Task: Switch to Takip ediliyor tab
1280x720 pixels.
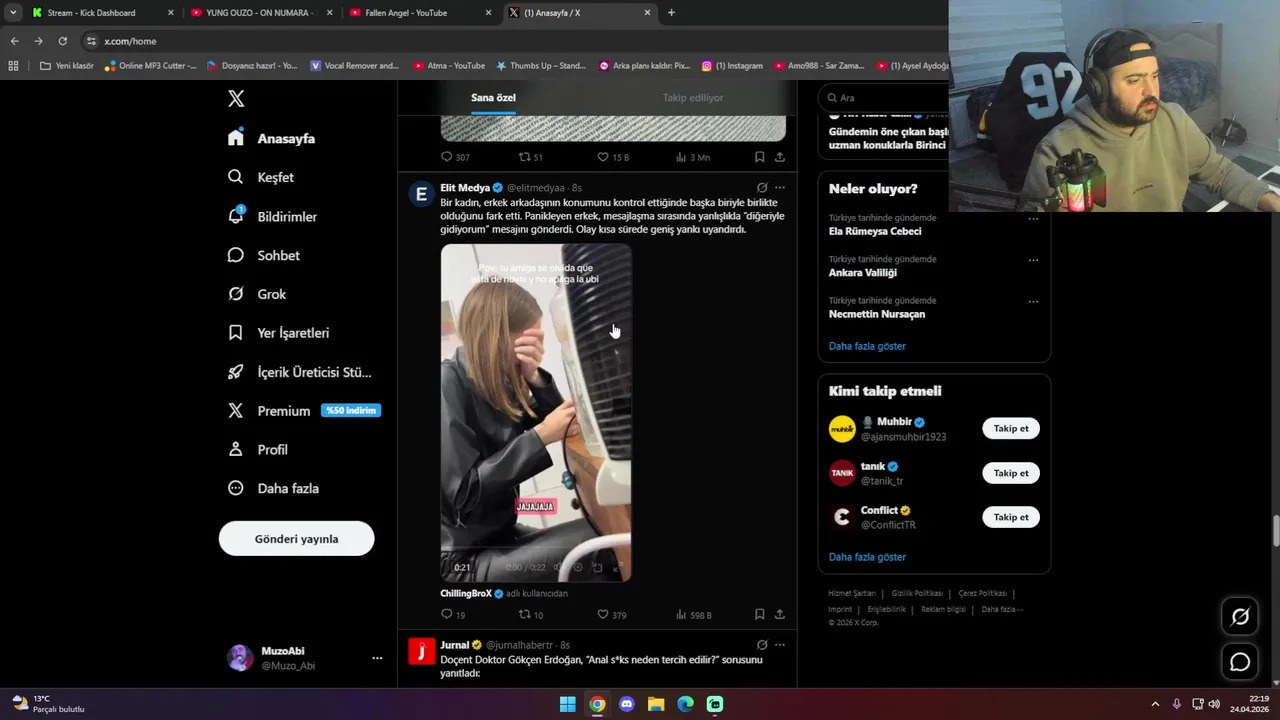Action: click(x=693, y=98)
